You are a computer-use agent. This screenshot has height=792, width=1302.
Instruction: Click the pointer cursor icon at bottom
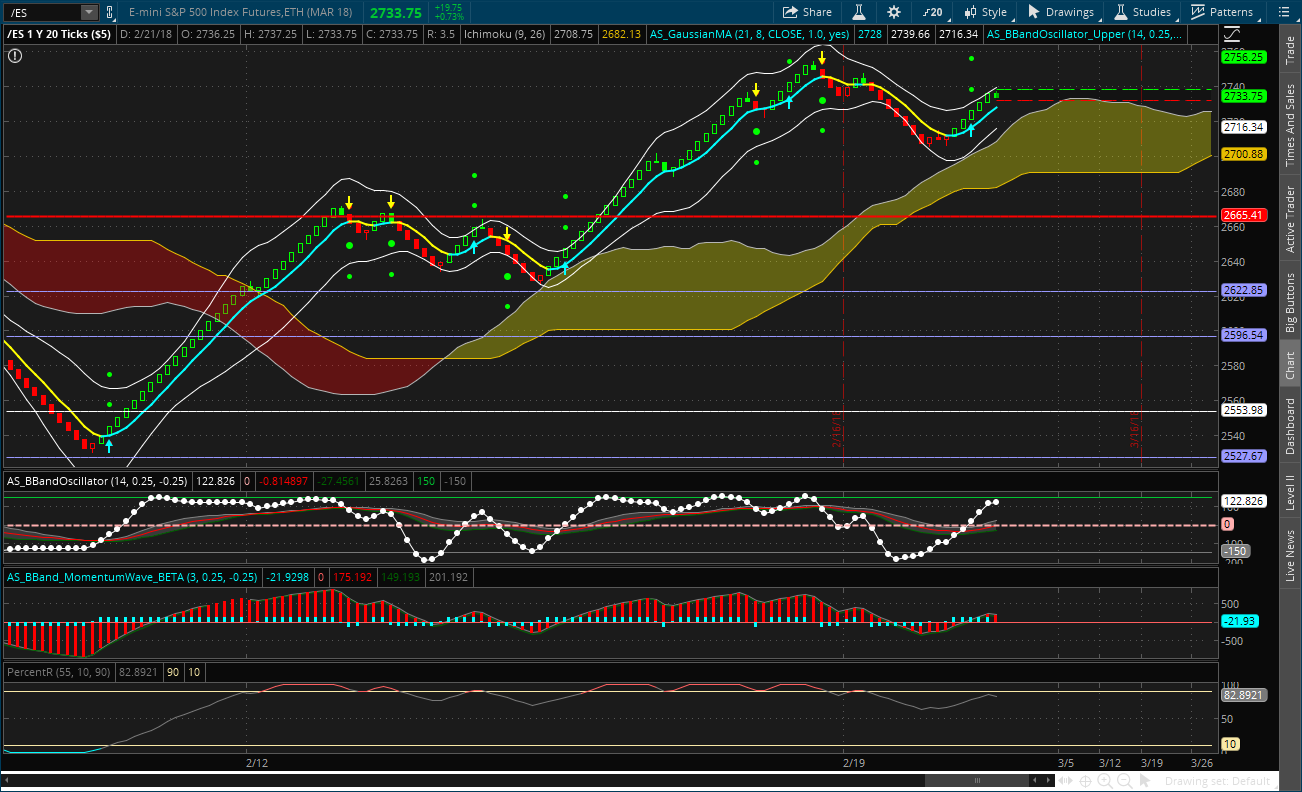coord(1144,780)
